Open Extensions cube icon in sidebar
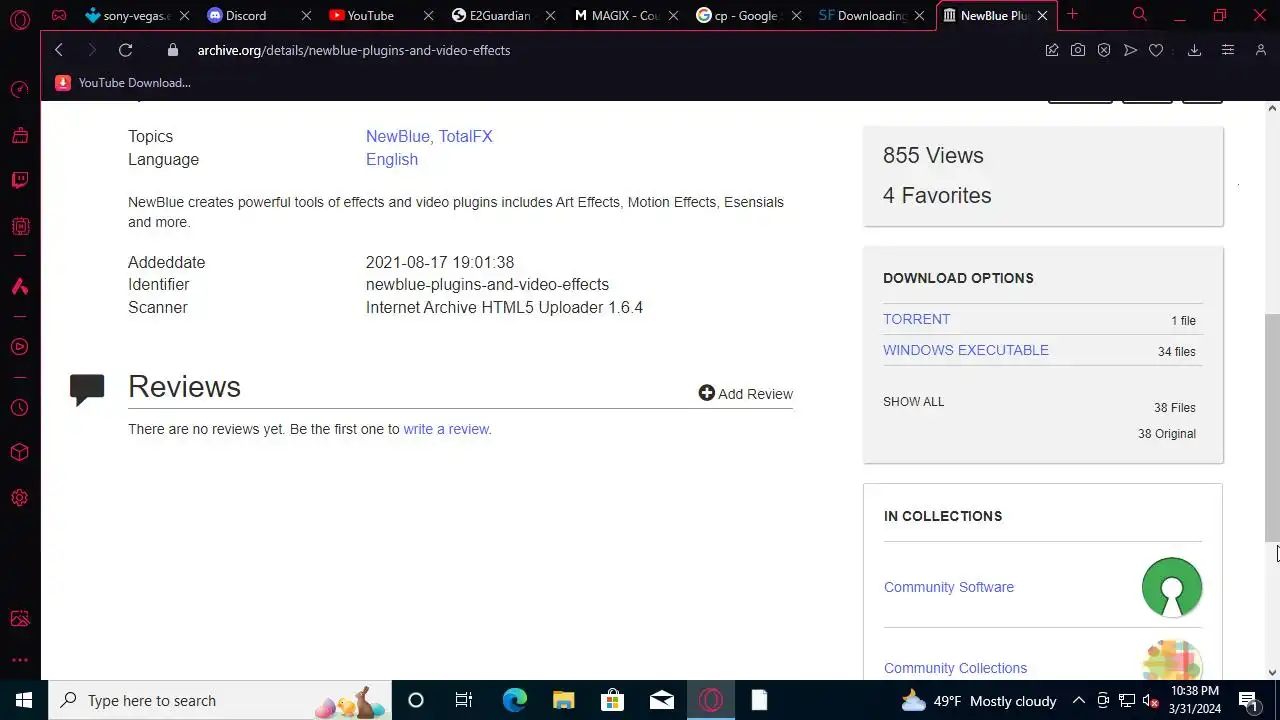 [19, 453]
